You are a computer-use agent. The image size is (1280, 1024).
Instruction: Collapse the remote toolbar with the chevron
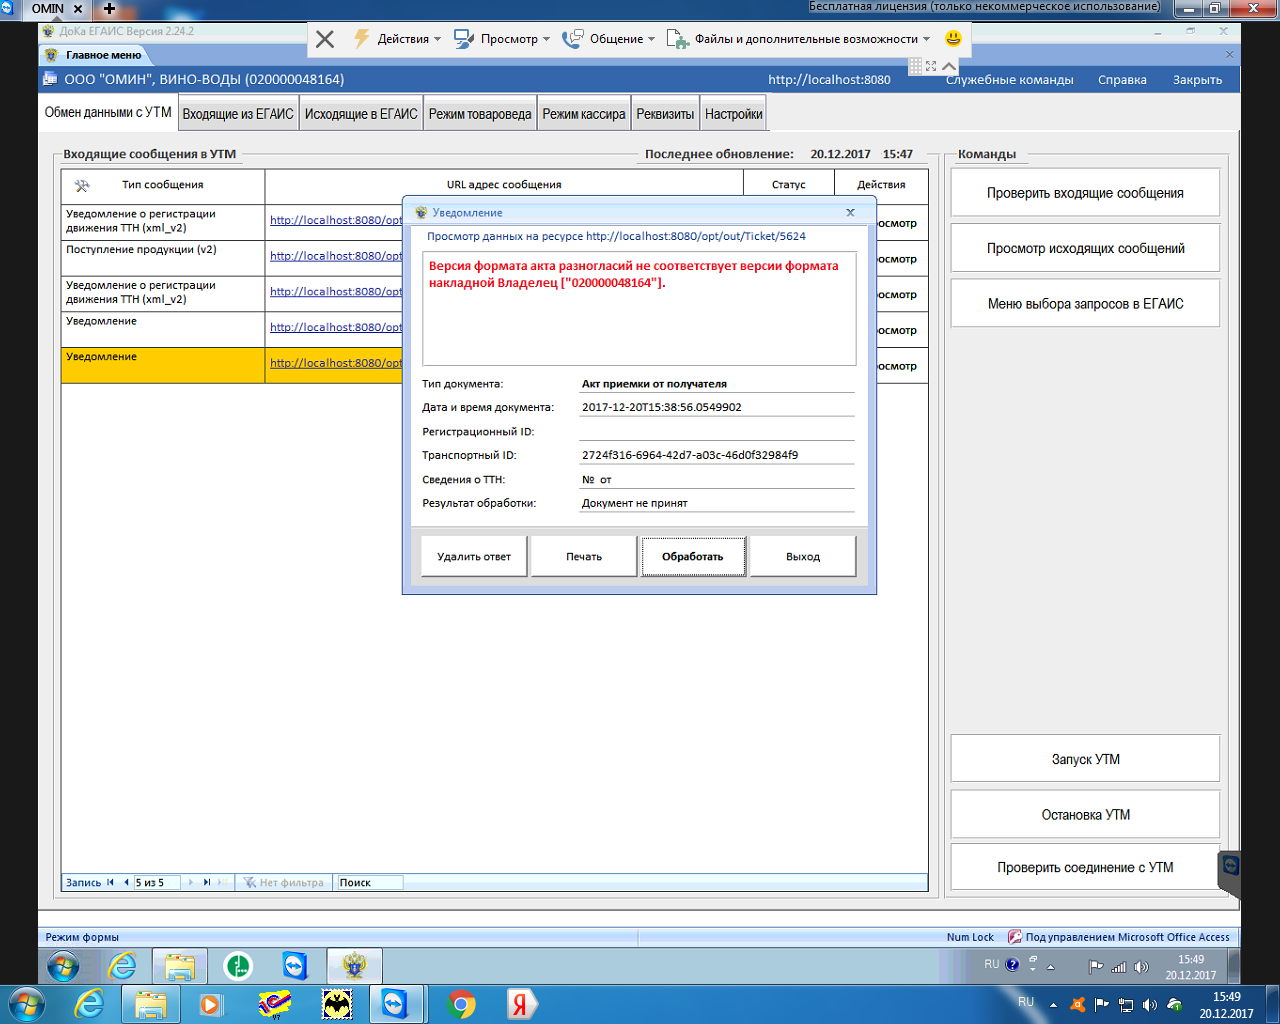[x=949, y=66]
